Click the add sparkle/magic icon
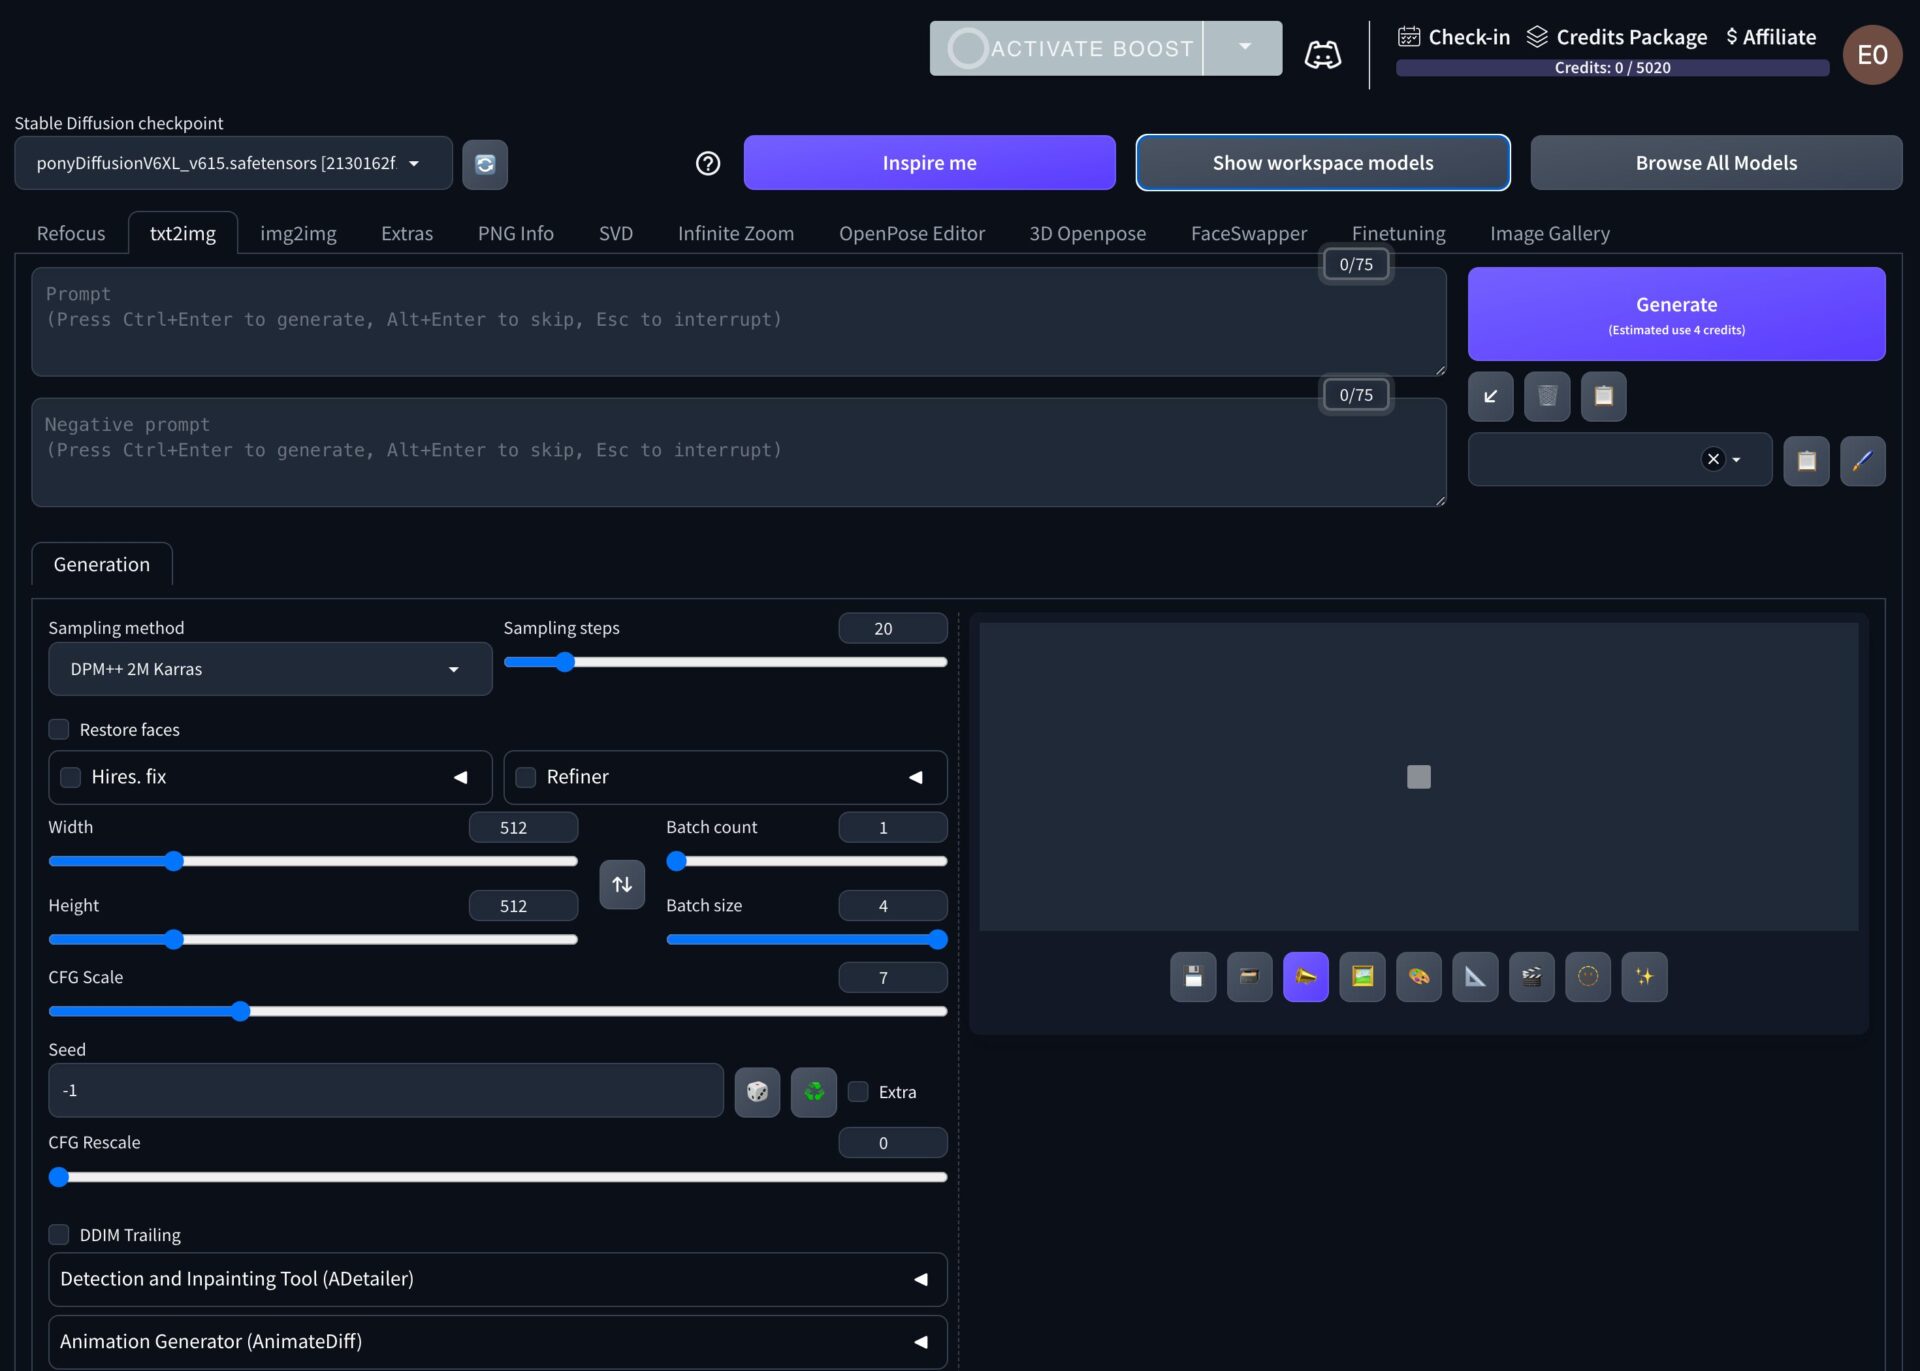Image resolution: width=1920 pixels, height=1371 pixels. (x=1646, y=976)
